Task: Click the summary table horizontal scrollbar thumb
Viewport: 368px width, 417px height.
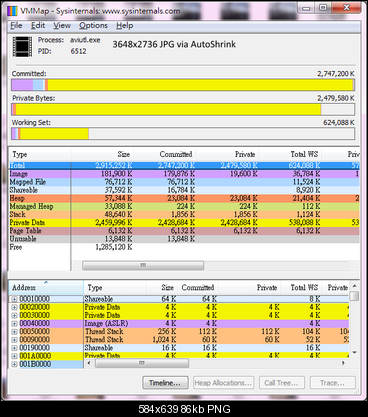Action: [x=143, y=265]
